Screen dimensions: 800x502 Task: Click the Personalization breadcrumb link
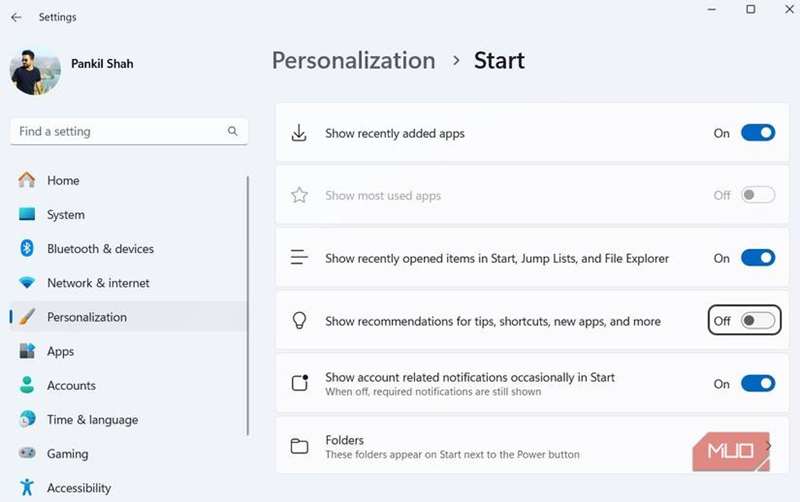pyautogui.click(x=354, y=60)
